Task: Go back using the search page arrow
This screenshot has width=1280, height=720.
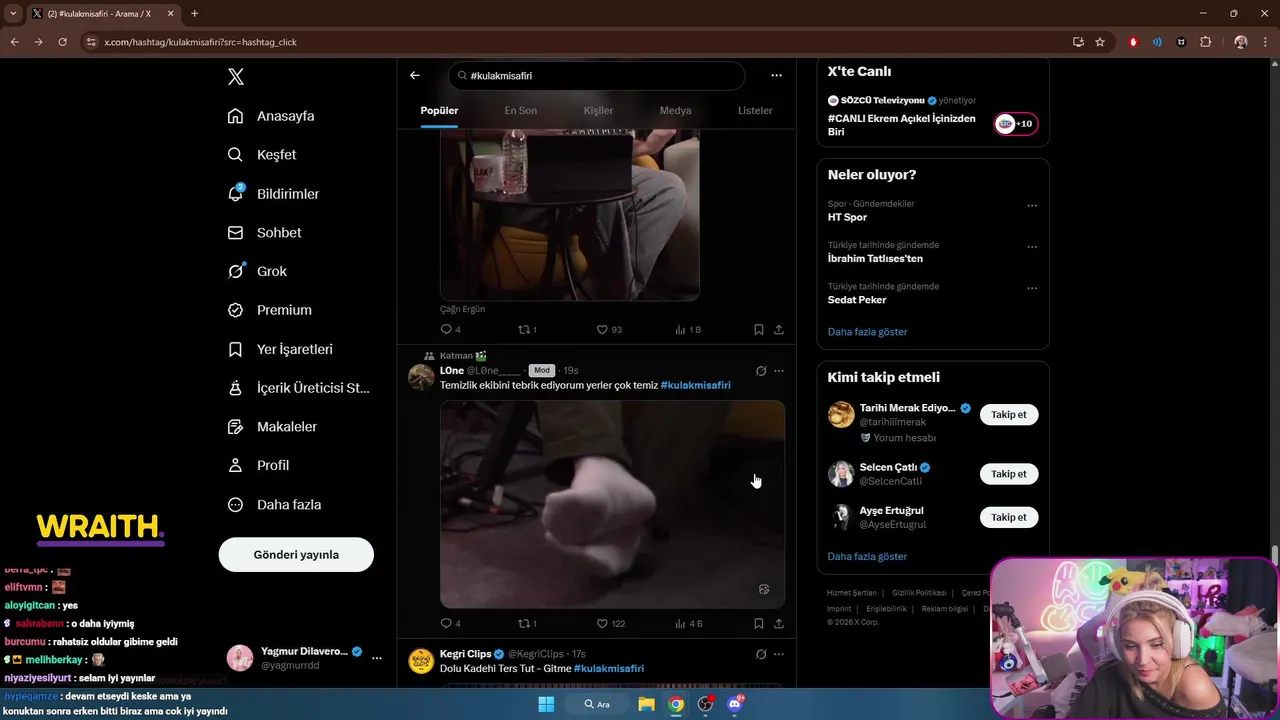Action: point(415,75)
